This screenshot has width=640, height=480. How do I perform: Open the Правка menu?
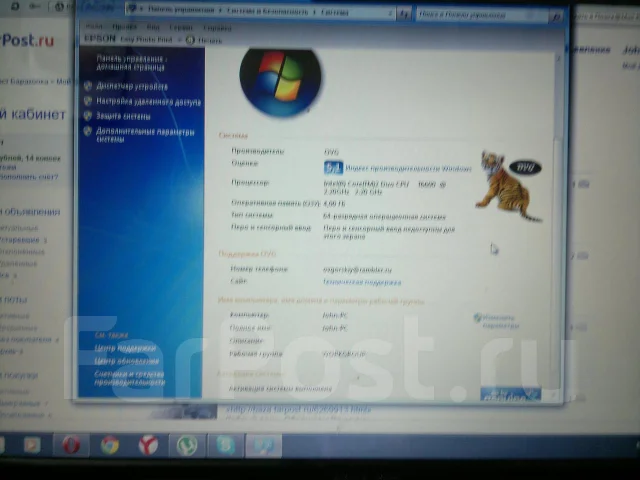click(x=124, y=27)
